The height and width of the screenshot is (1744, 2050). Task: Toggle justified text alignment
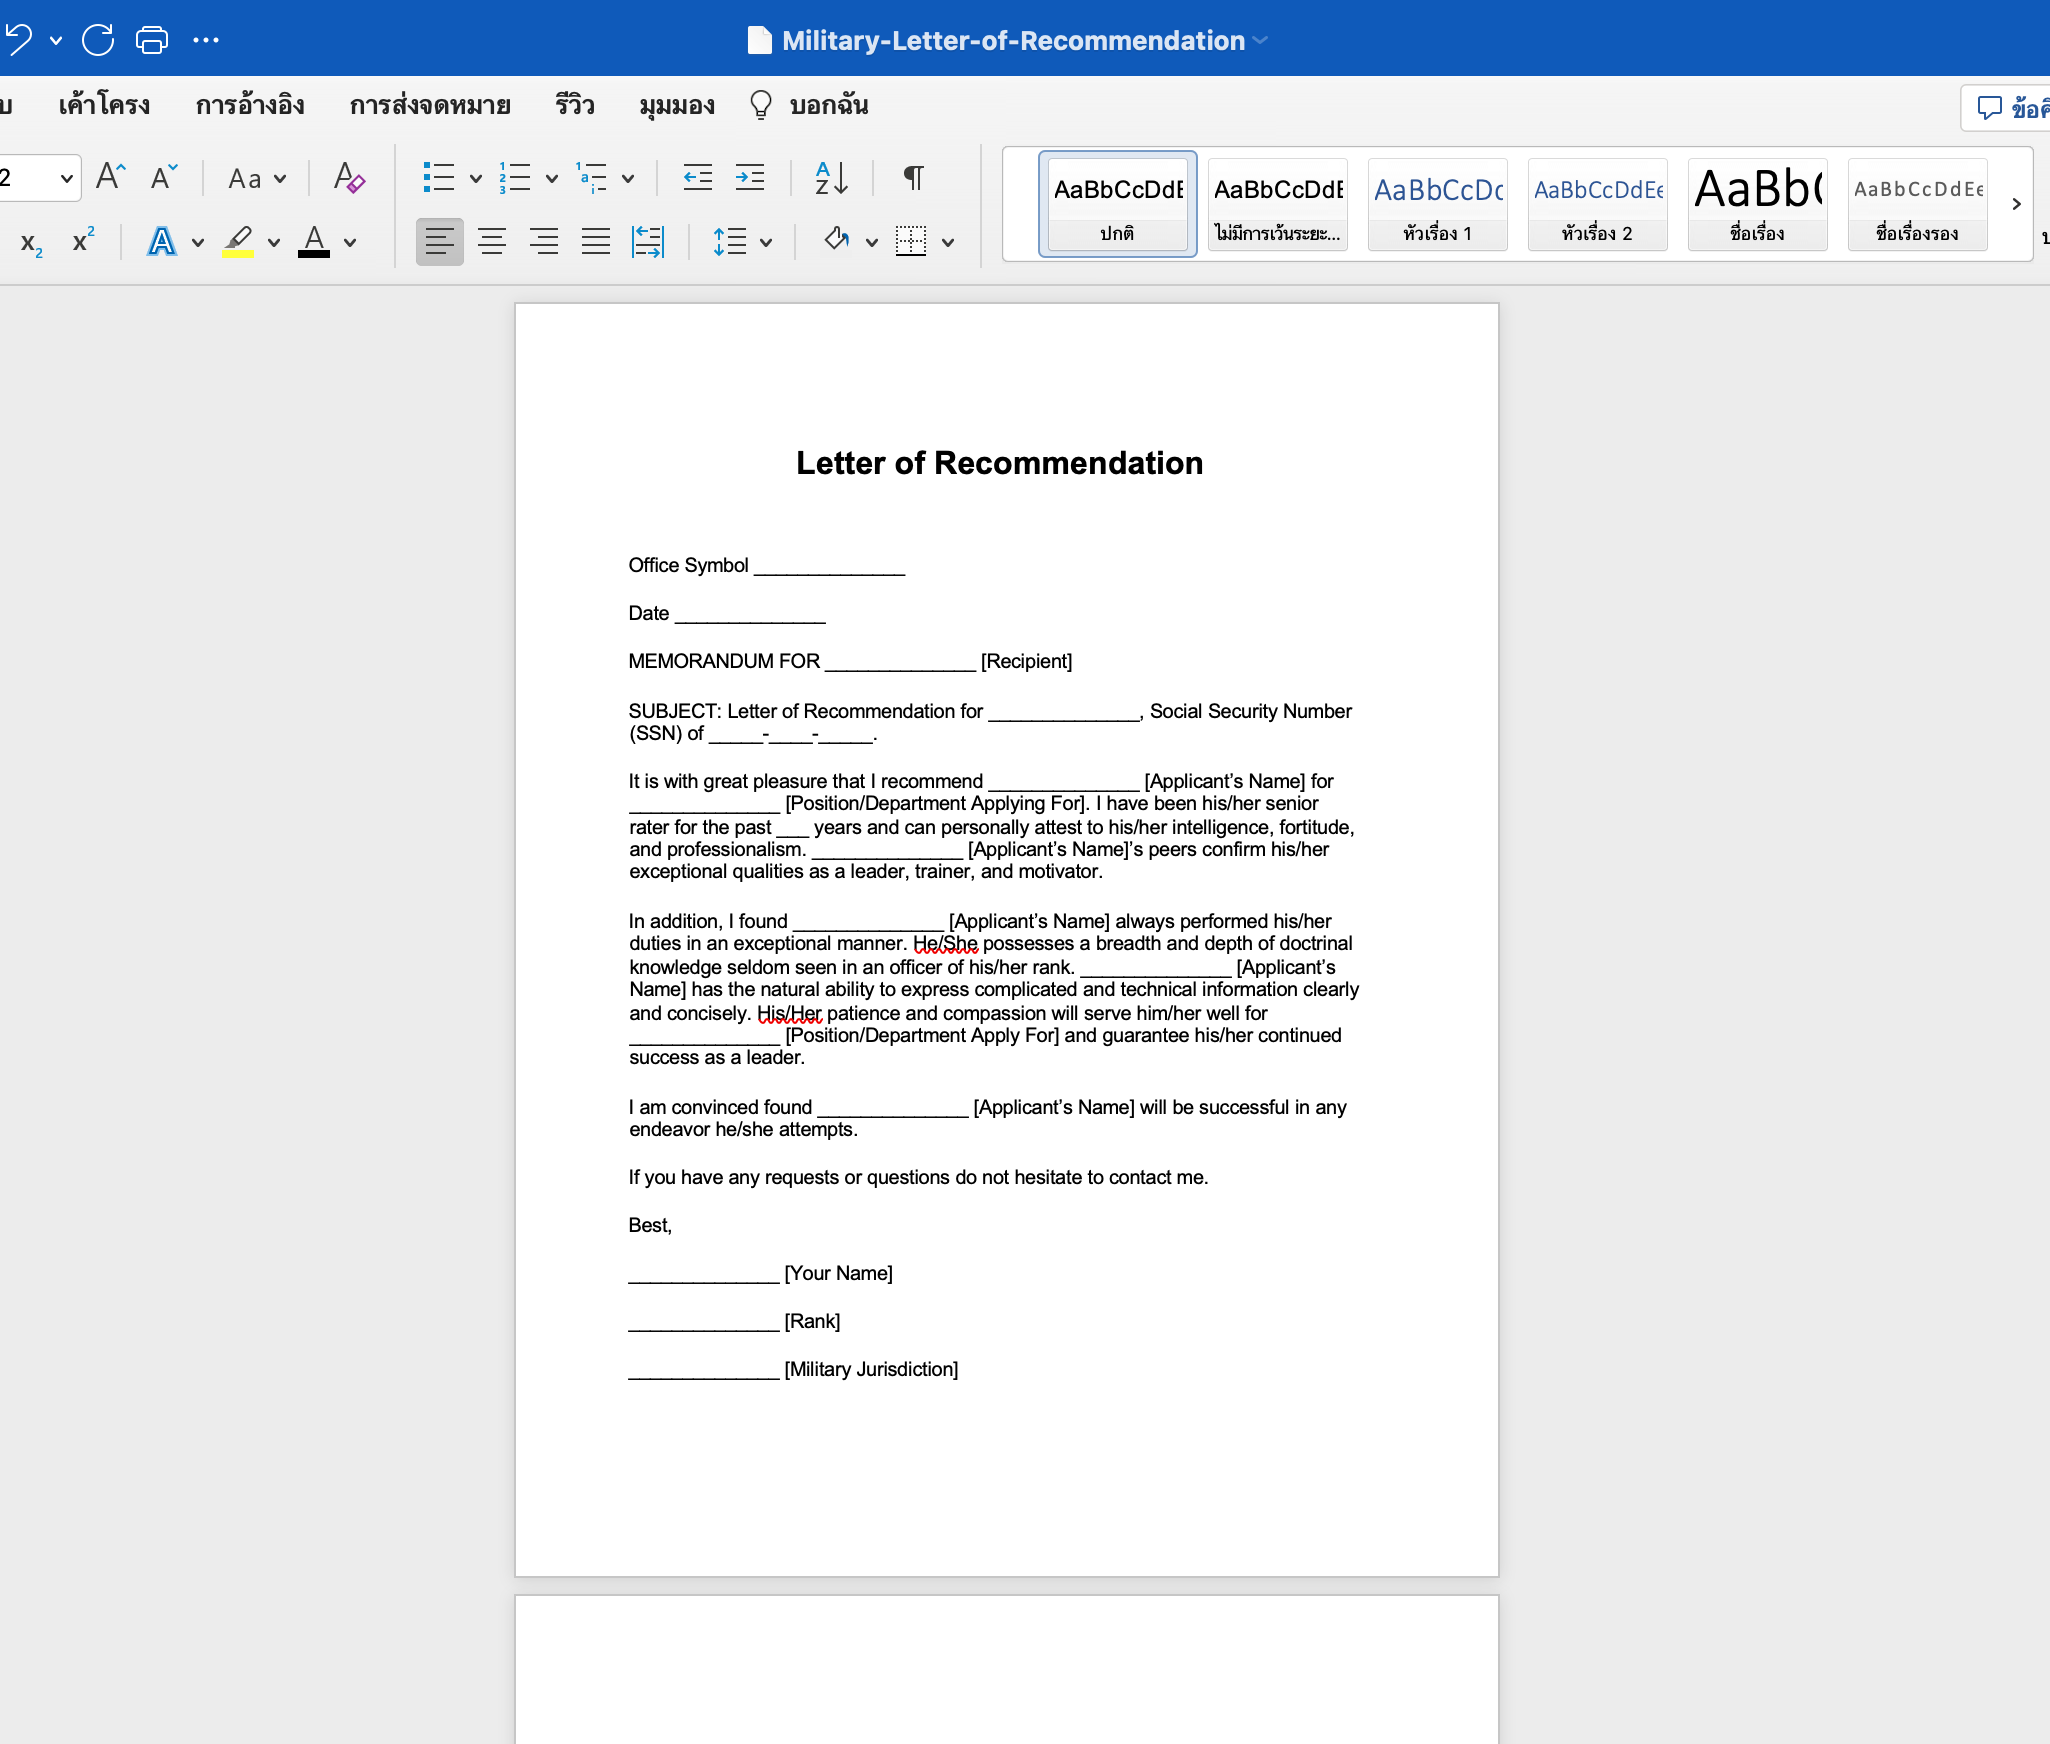point(595,242)
